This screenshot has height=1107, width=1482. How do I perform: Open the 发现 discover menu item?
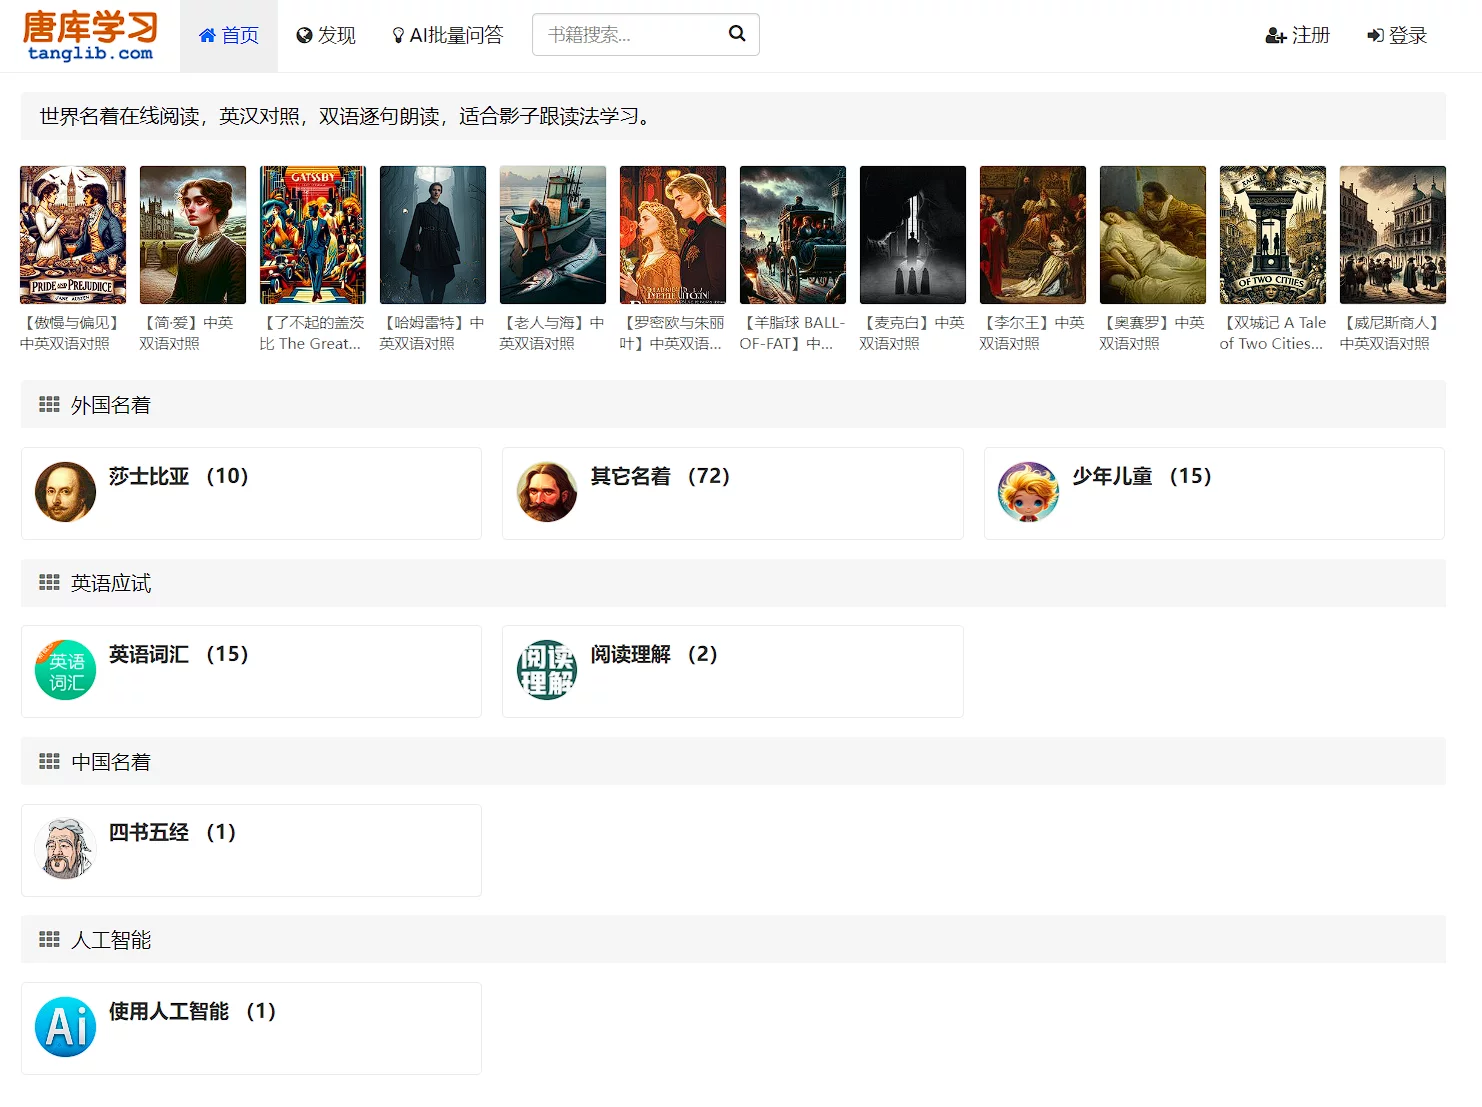[x=326, y=36]
